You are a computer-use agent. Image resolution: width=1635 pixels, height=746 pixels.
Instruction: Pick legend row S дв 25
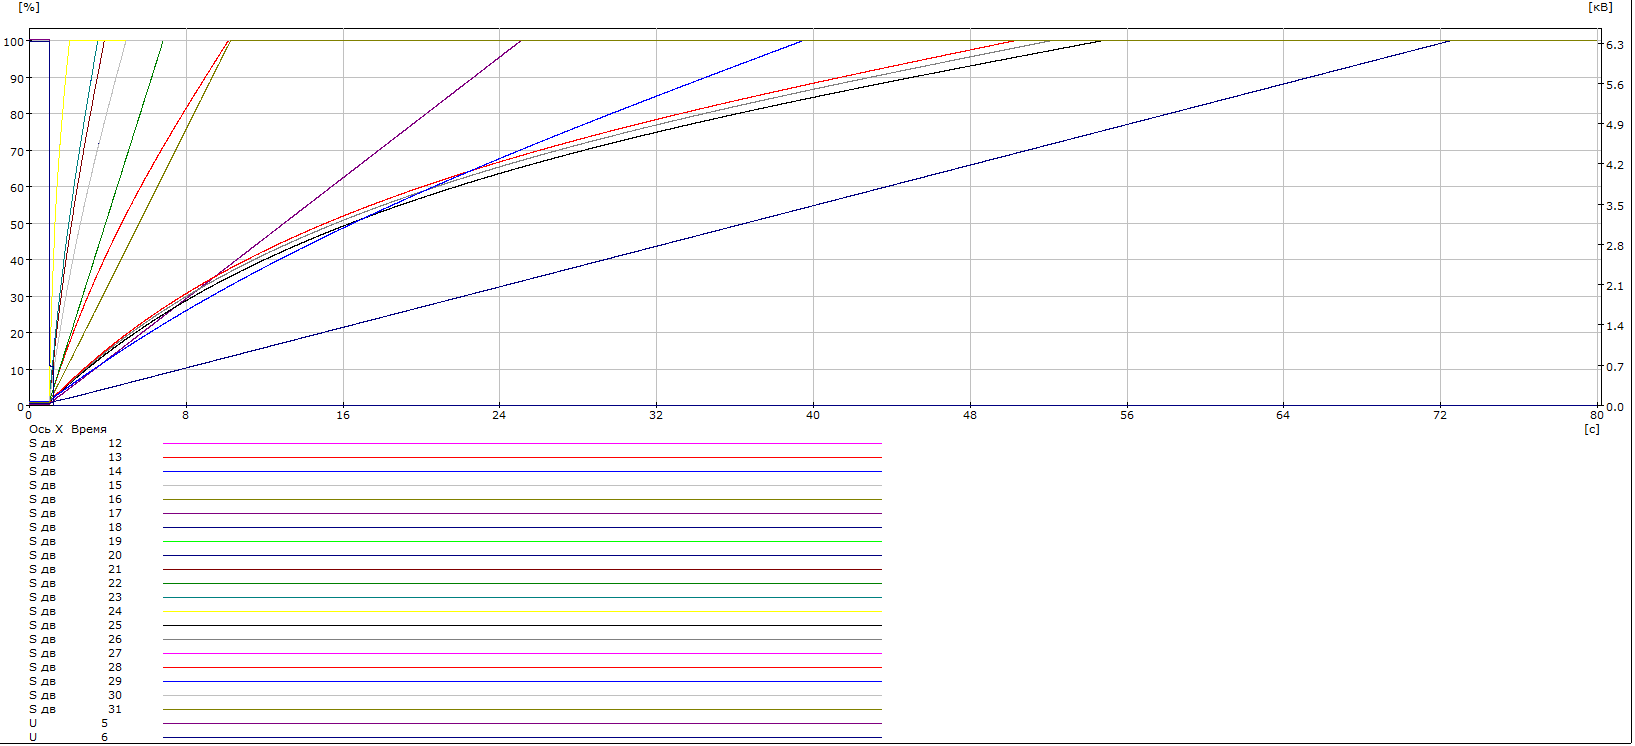75,625
